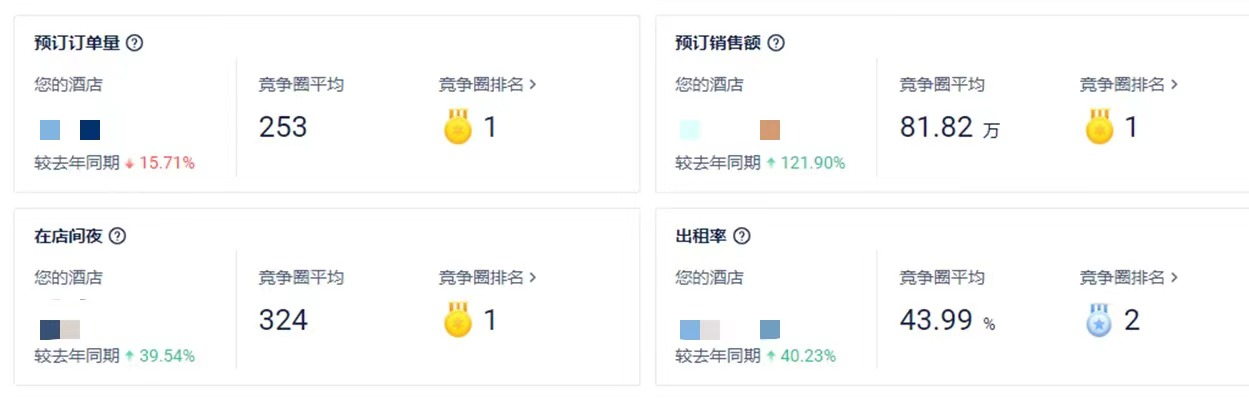Expand 竞争圈排名 in the 预订订单量 card
Viewport: 1249px width, 399px height.
point(488,85)
